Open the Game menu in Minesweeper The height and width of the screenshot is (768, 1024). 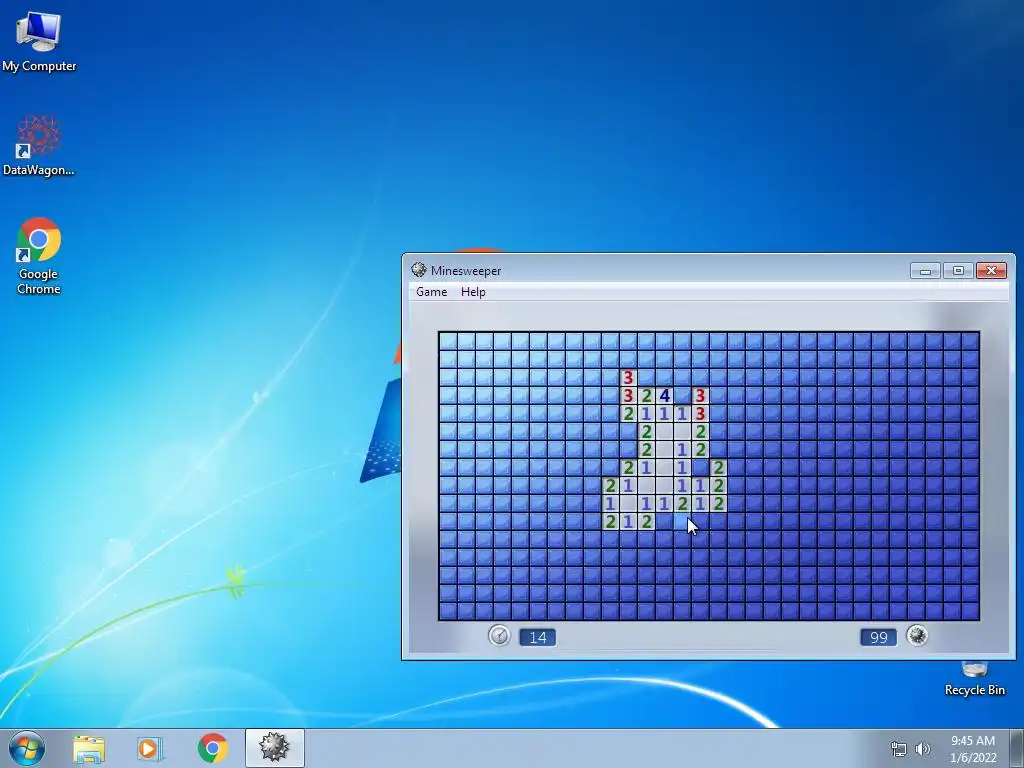[432, 292]
